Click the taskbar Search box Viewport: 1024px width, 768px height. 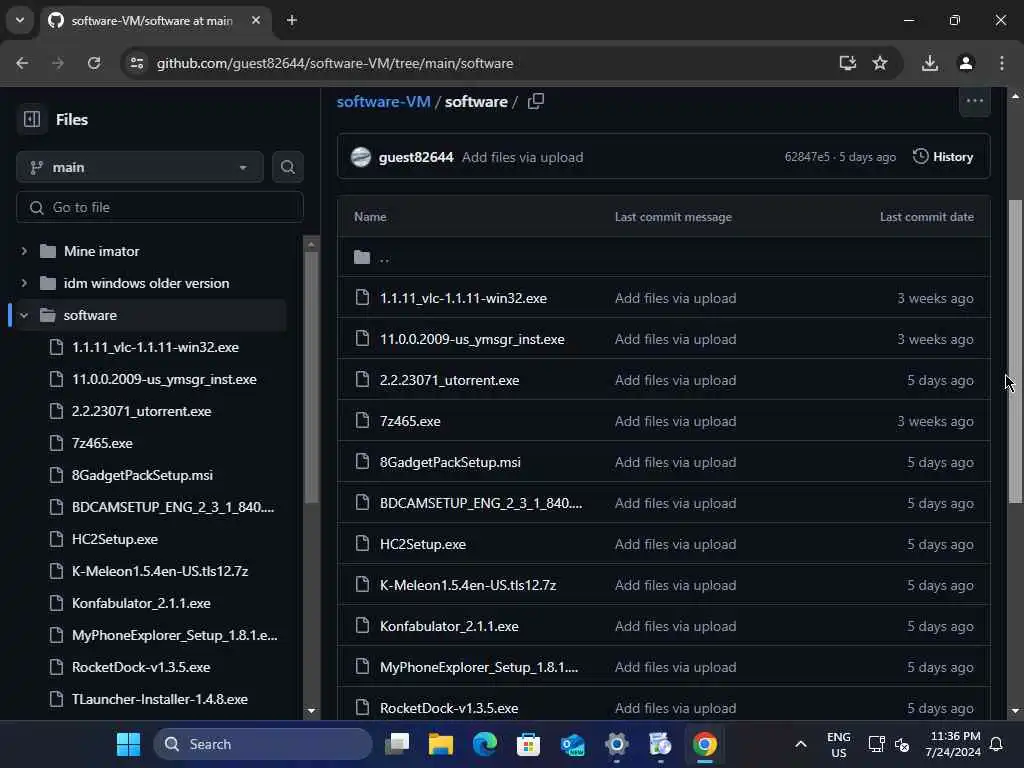pyautogui.click(x=263, y=744)
